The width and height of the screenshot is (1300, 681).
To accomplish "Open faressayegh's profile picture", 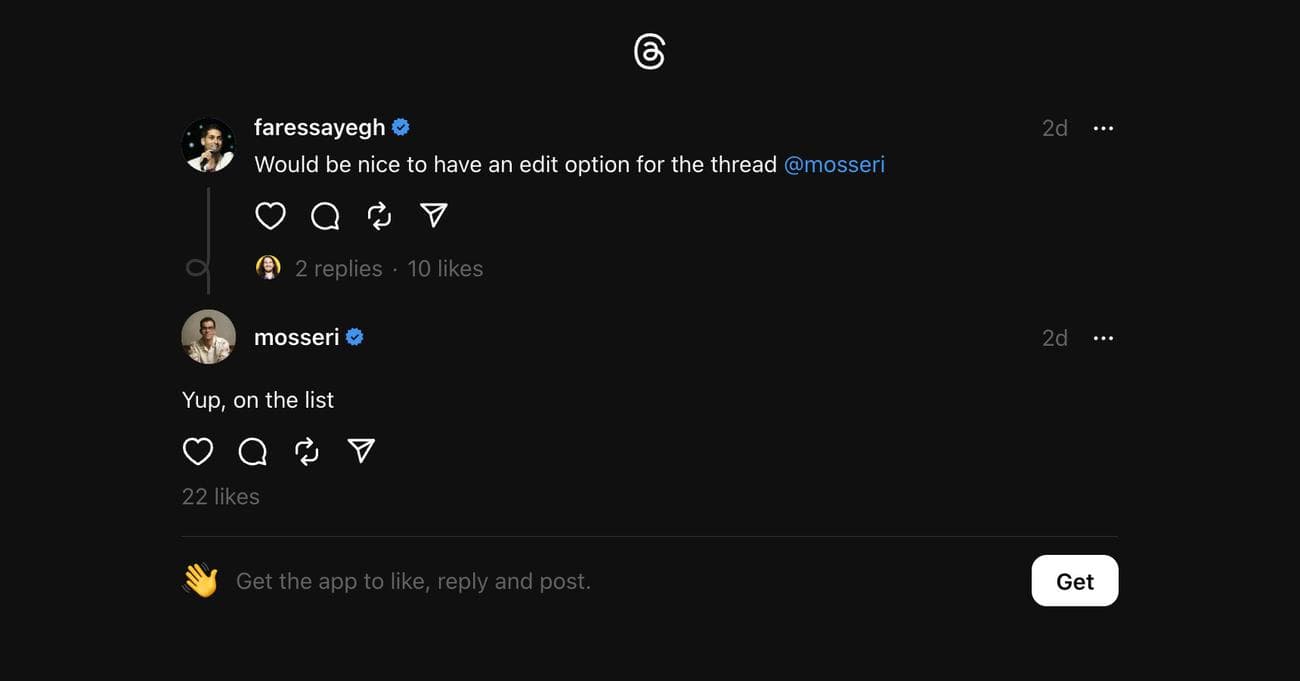I will [208, 145].
